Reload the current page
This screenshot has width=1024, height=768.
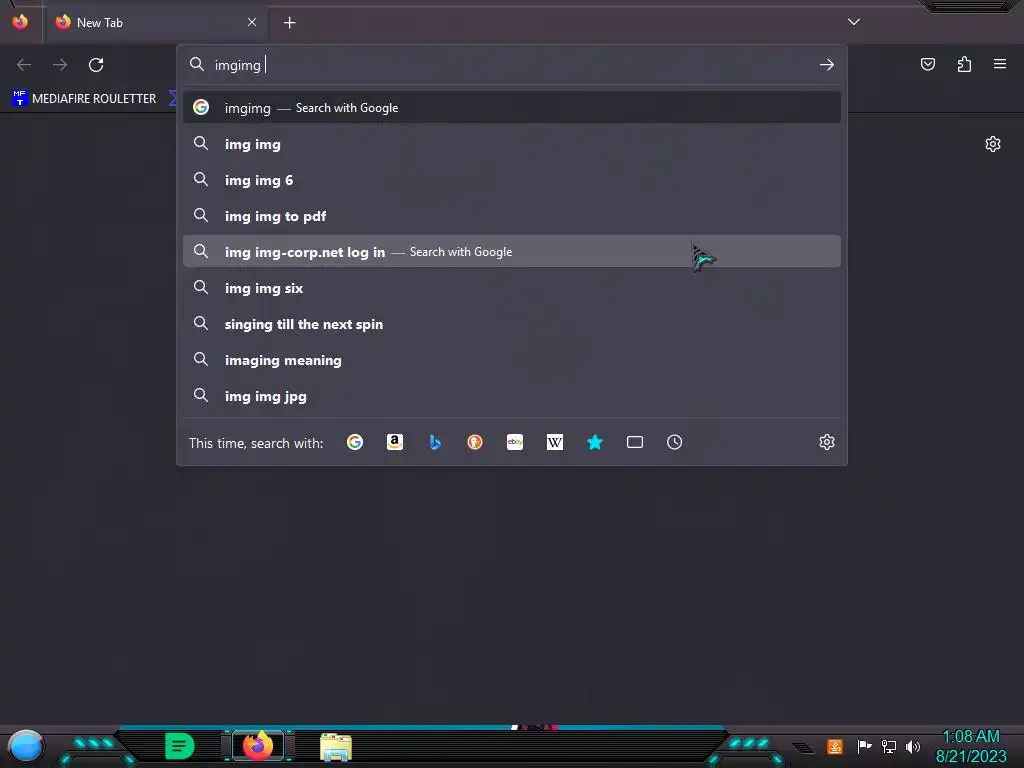pyautogui.click(x=96, y=65)
